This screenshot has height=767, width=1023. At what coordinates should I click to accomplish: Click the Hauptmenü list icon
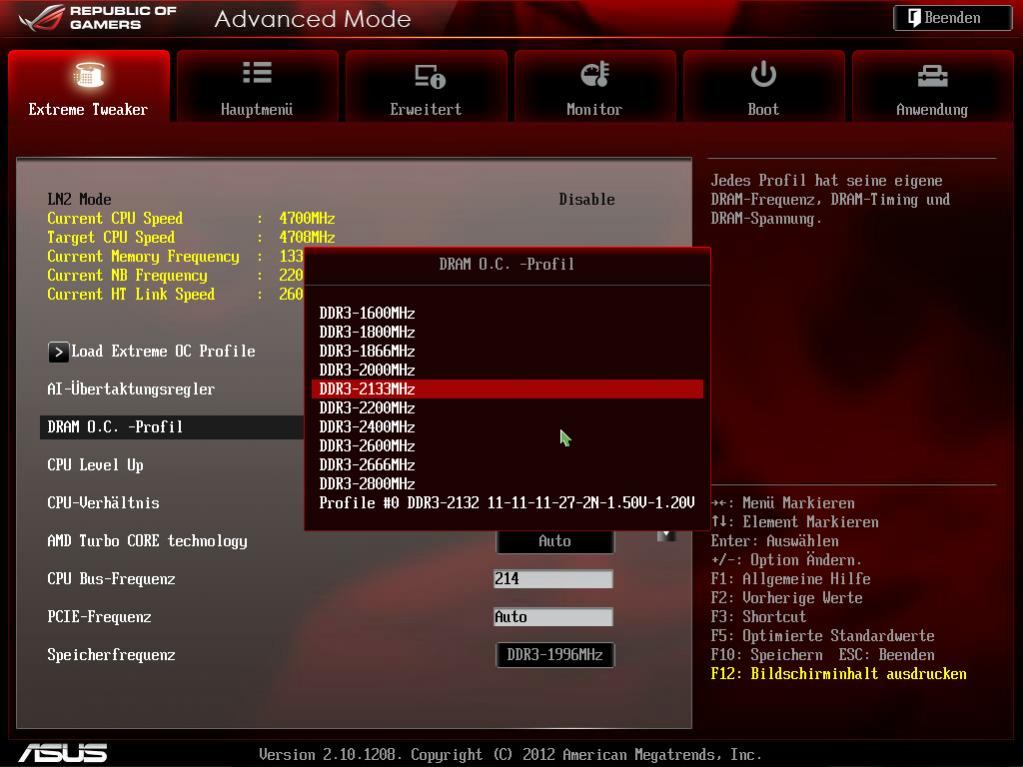(257, 72)
